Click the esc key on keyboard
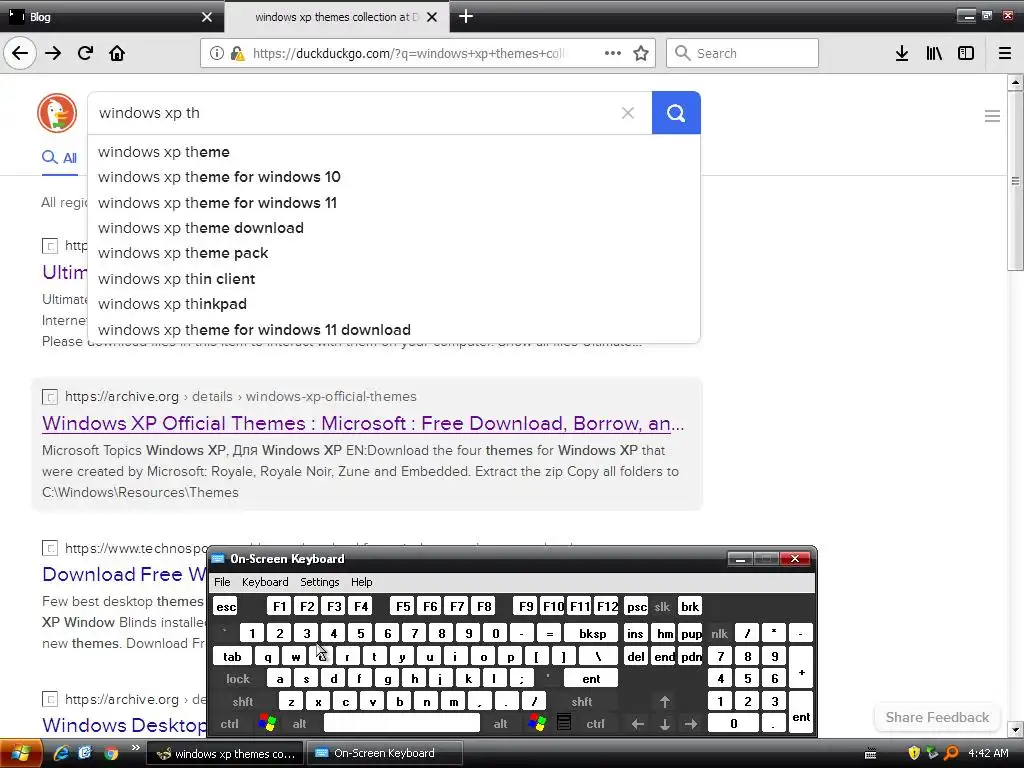1024x768 pixels. (226, 607)
